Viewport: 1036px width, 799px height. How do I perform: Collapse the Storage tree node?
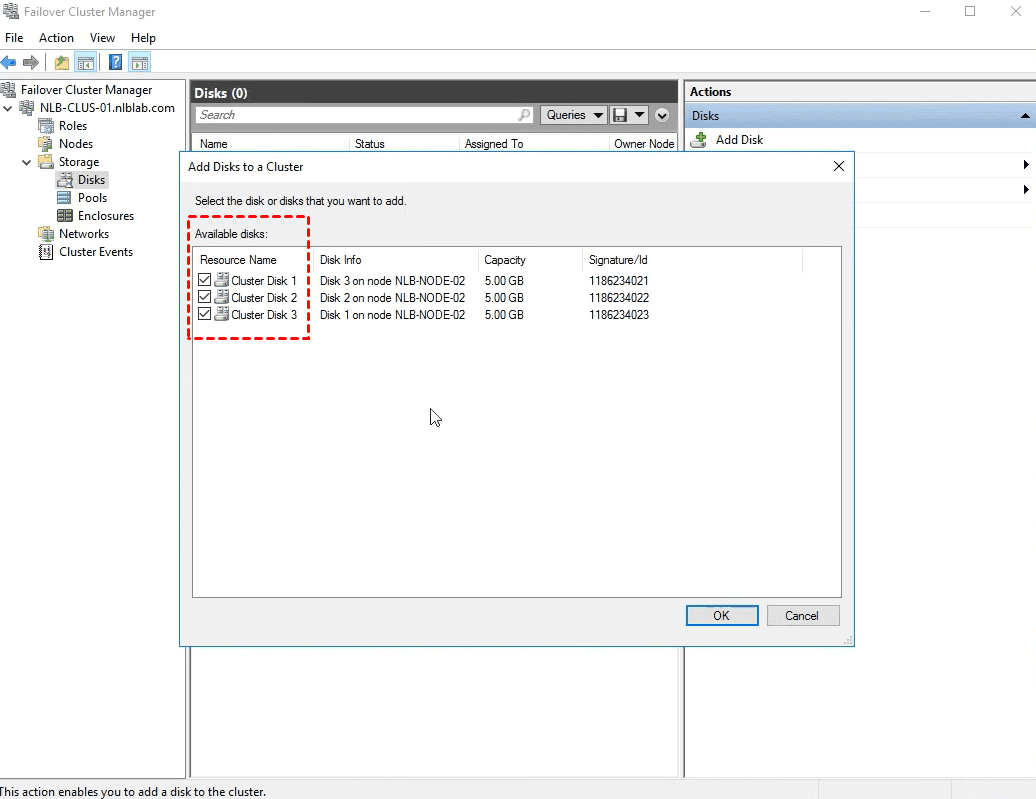pyautogui.click(x=26, y=162)
